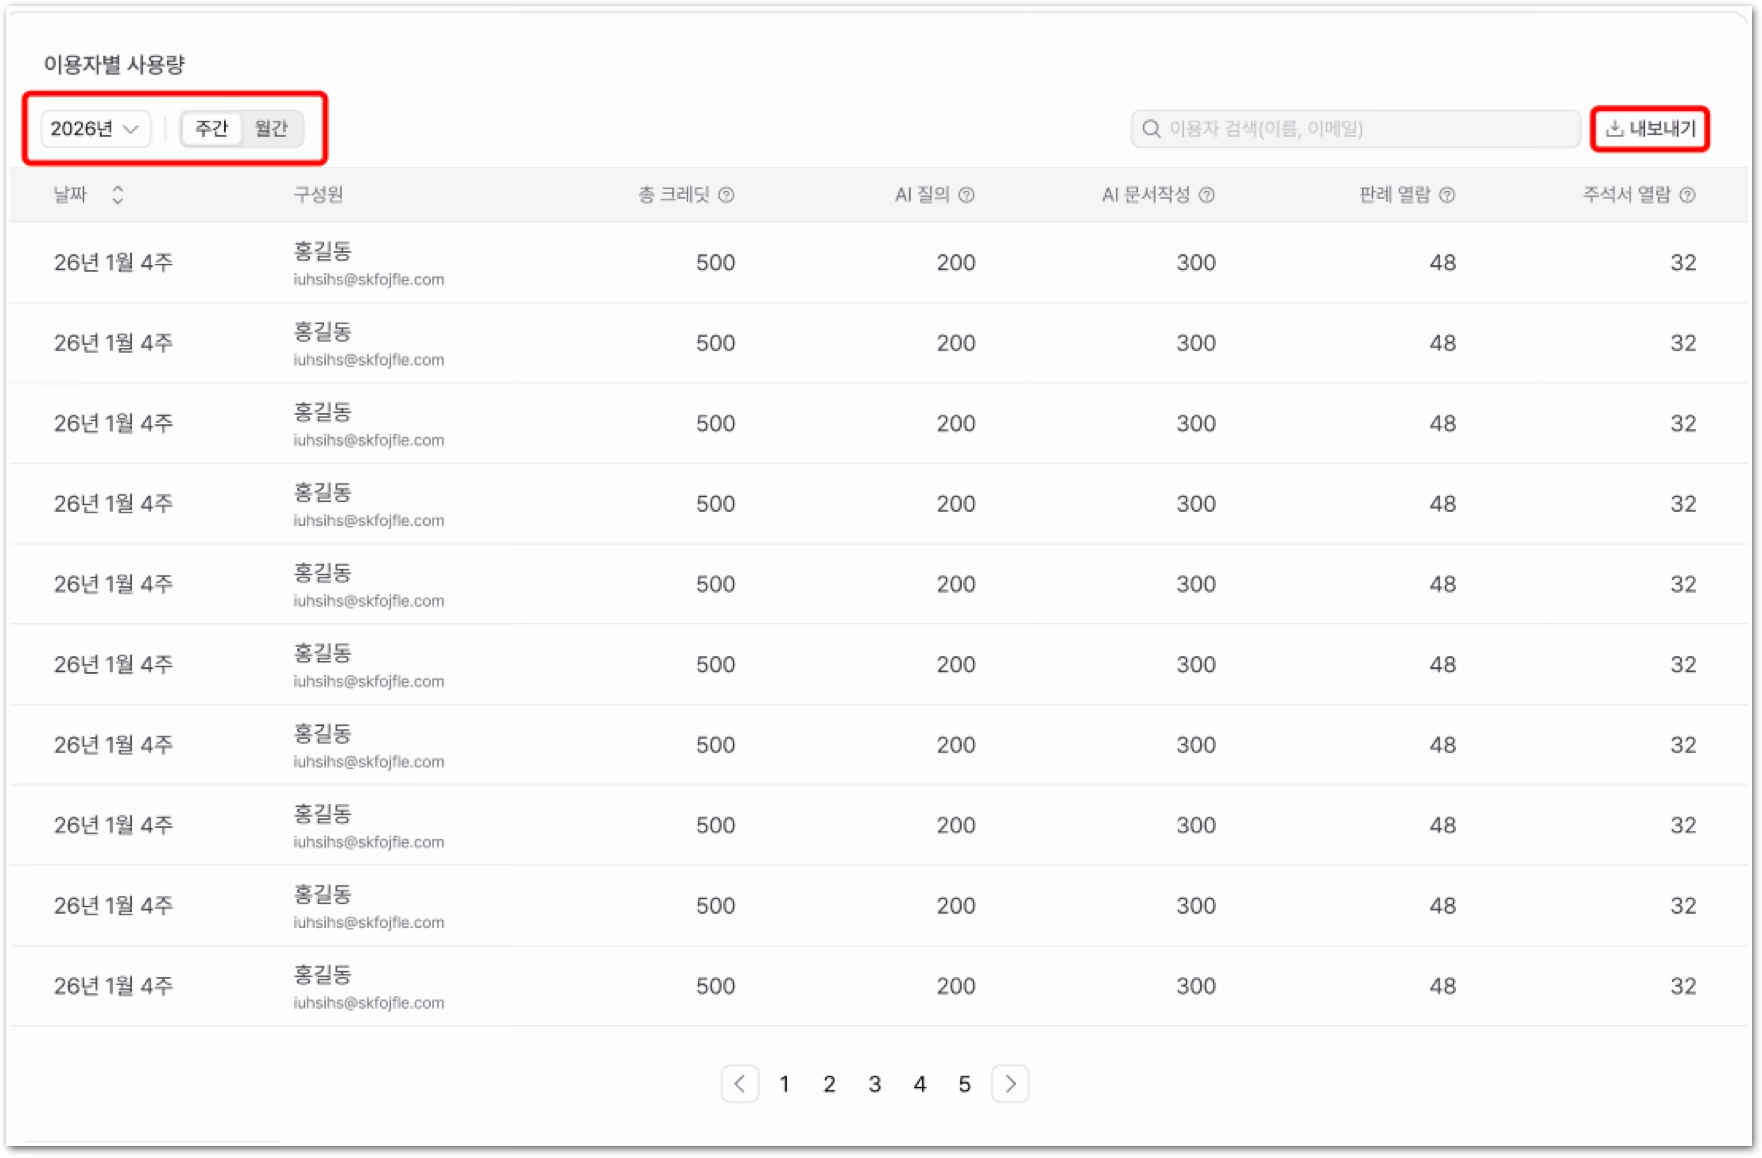
Task: Jump to page 3
Action: [875, 1084]
